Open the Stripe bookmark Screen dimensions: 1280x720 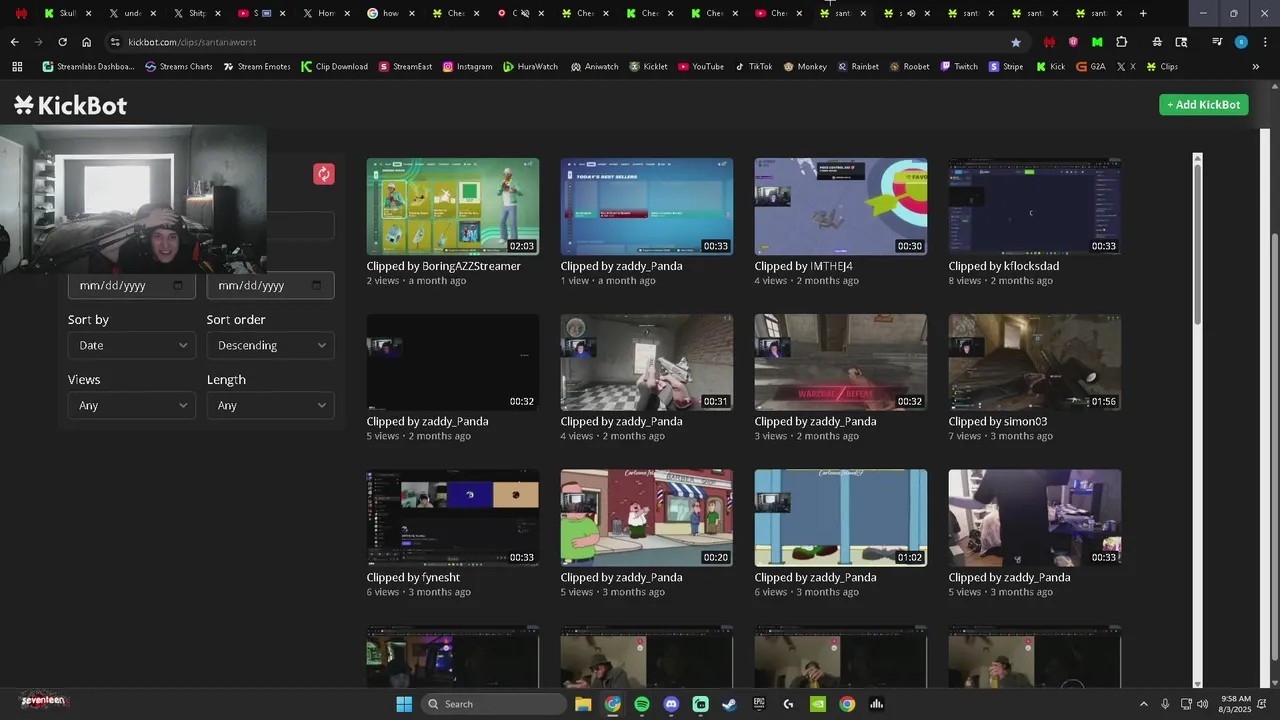[x=1007, y=66]
